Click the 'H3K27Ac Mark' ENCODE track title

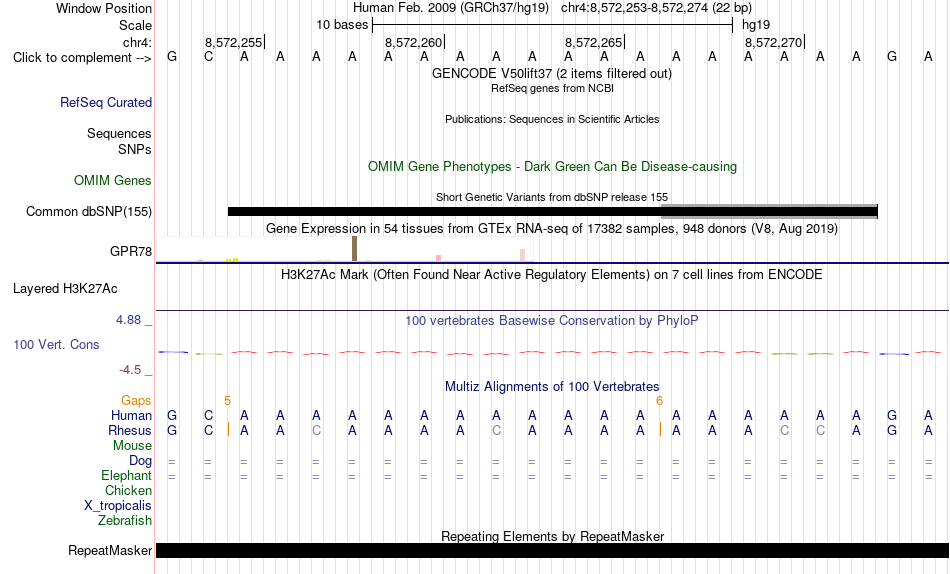(x=552, y=275)
